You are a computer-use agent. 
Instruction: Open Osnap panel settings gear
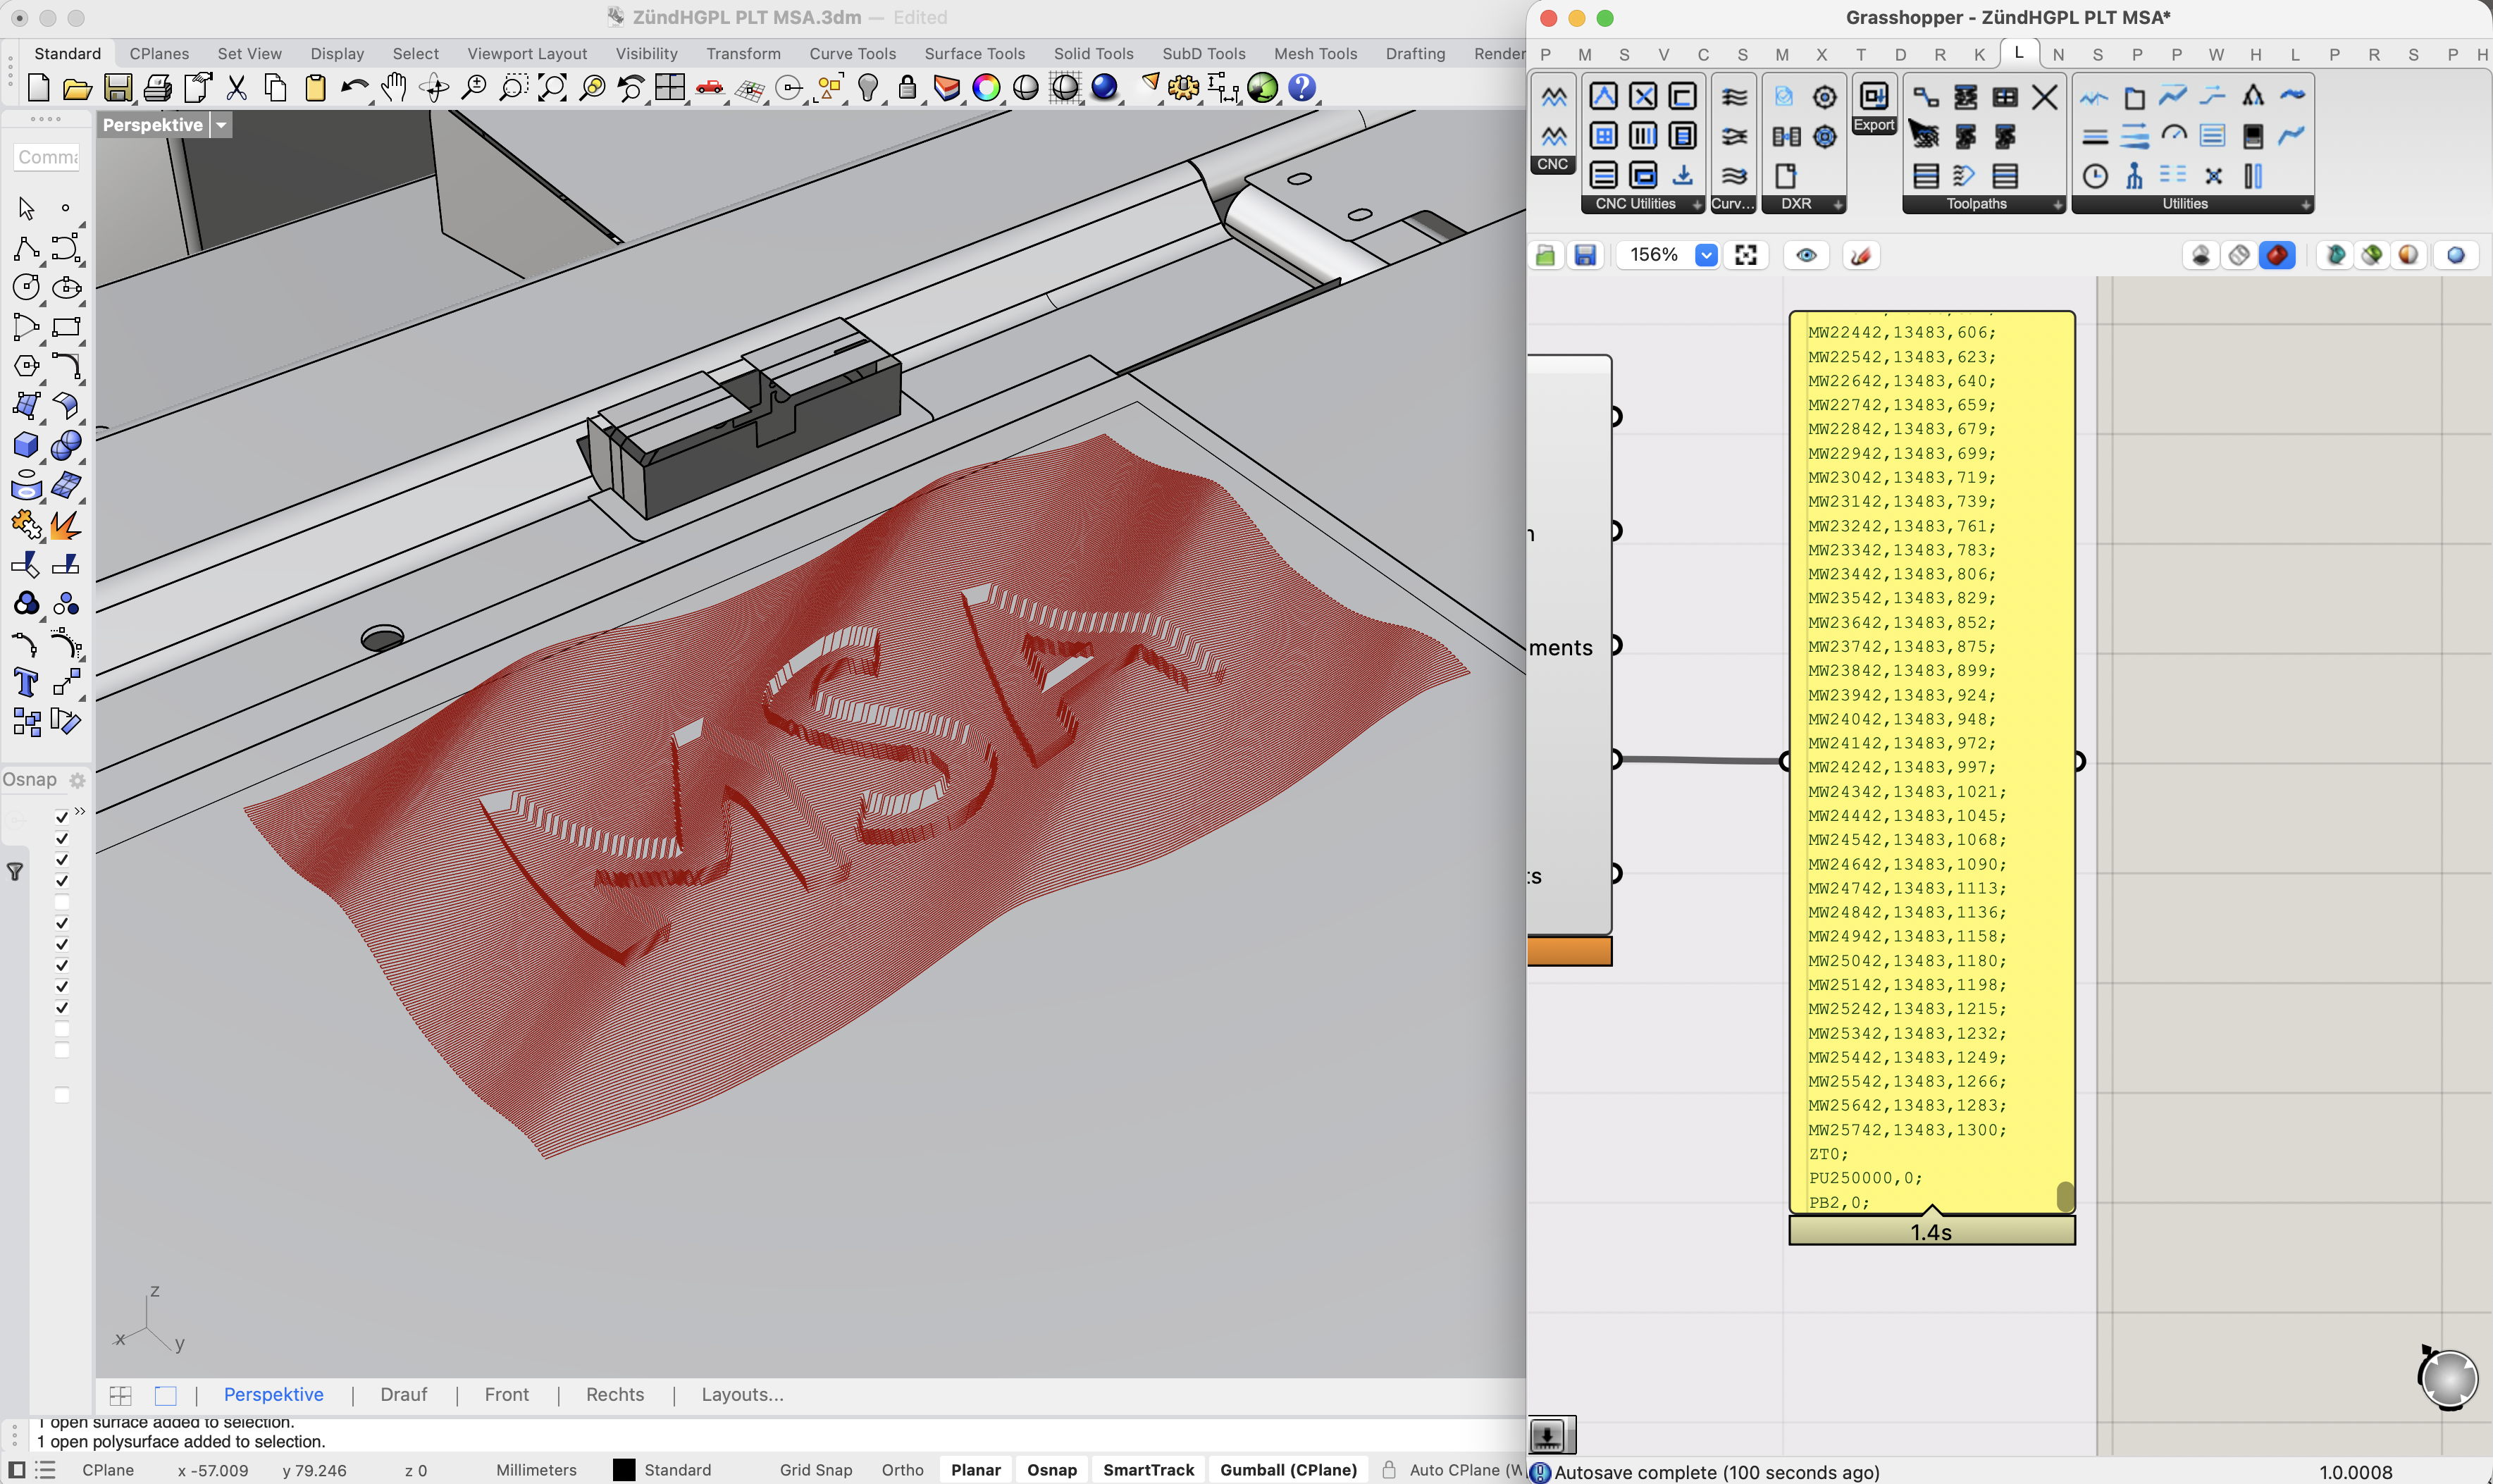(x=77, y=780)
